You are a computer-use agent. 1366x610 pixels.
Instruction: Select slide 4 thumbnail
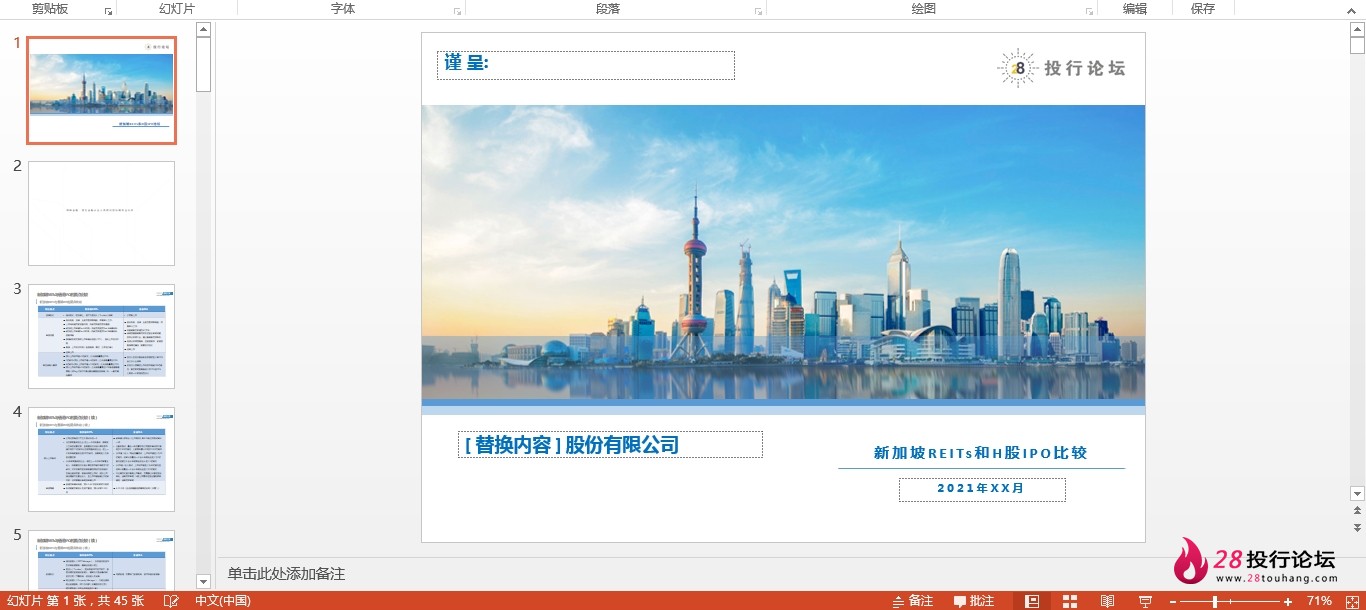pos(101,459)
